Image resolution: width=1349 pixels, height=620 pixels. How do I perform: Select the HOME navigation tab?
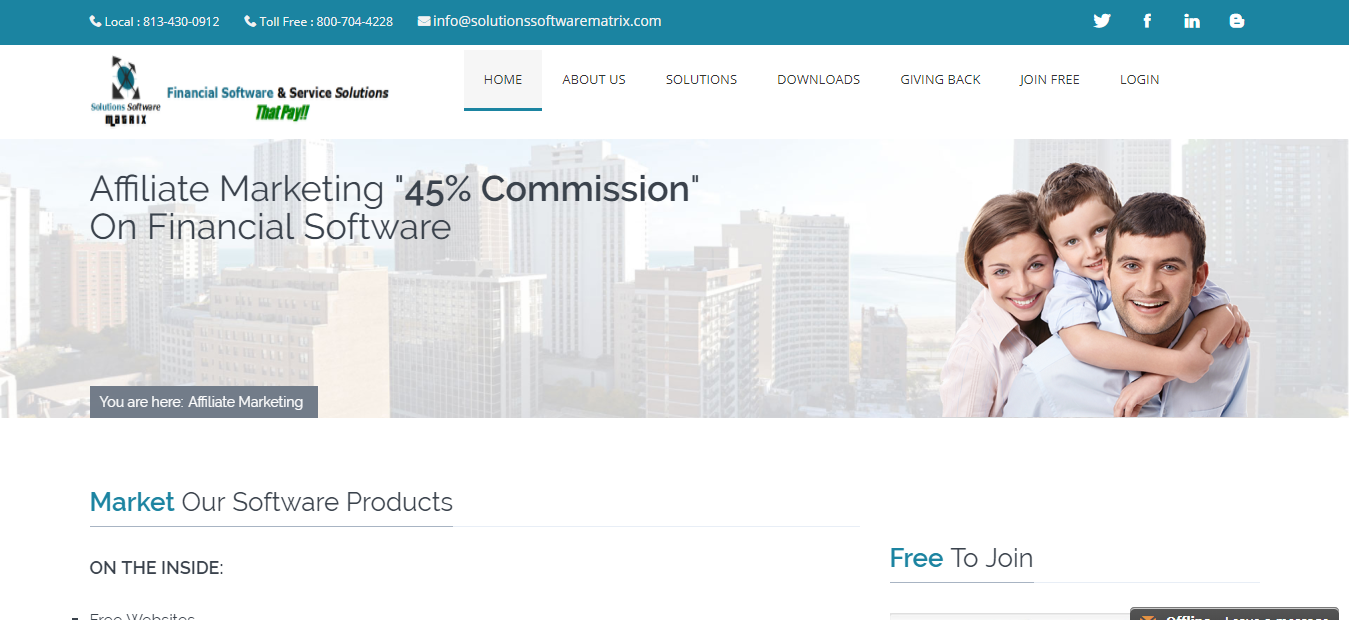(503, 80)
